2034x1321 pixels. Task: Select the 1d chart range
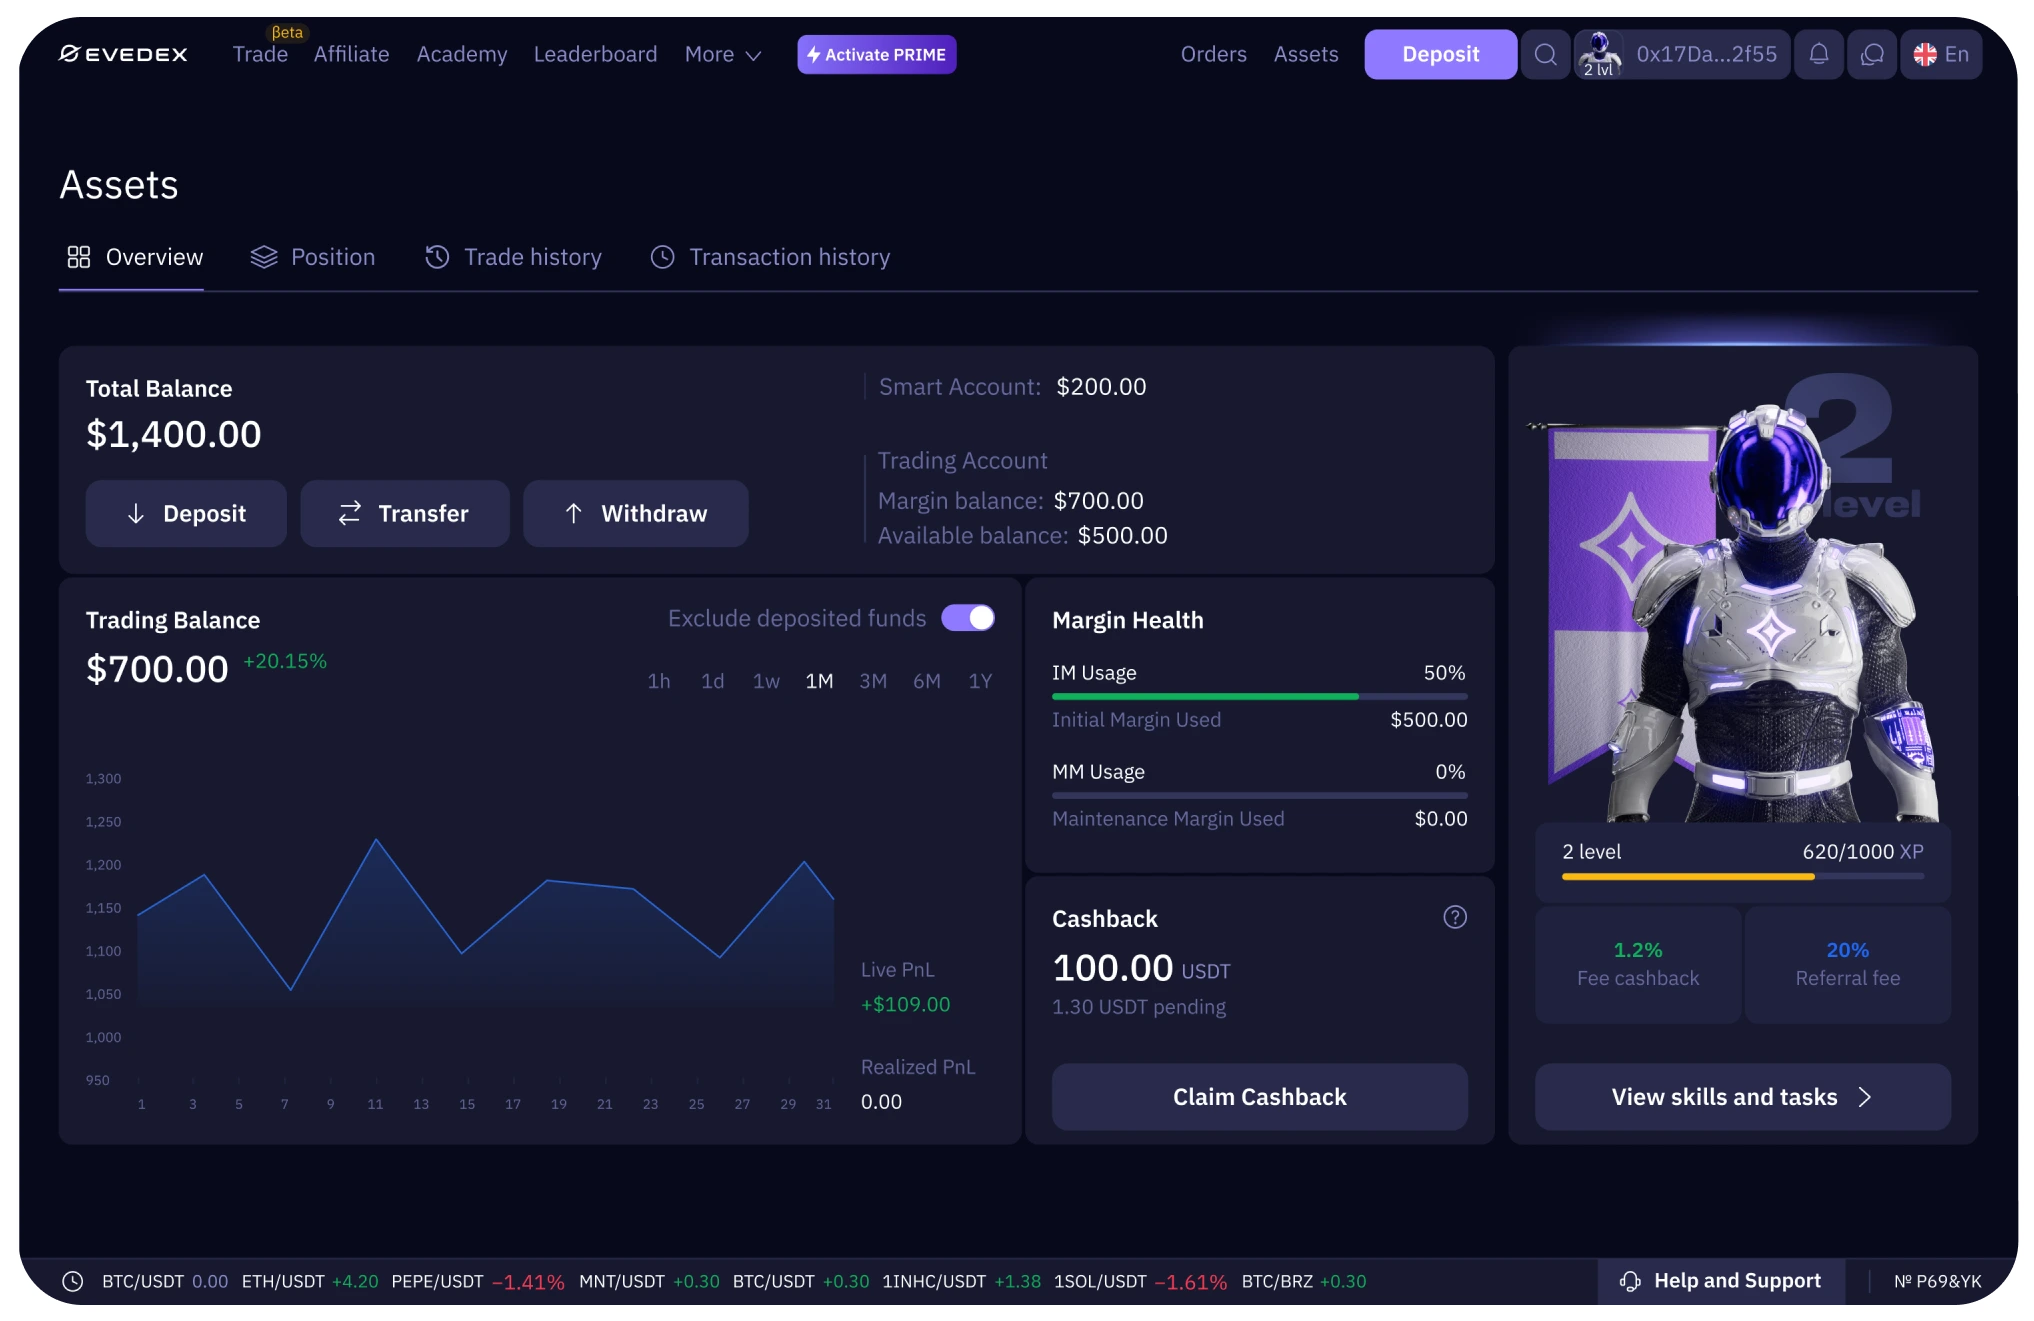[712, 681]
